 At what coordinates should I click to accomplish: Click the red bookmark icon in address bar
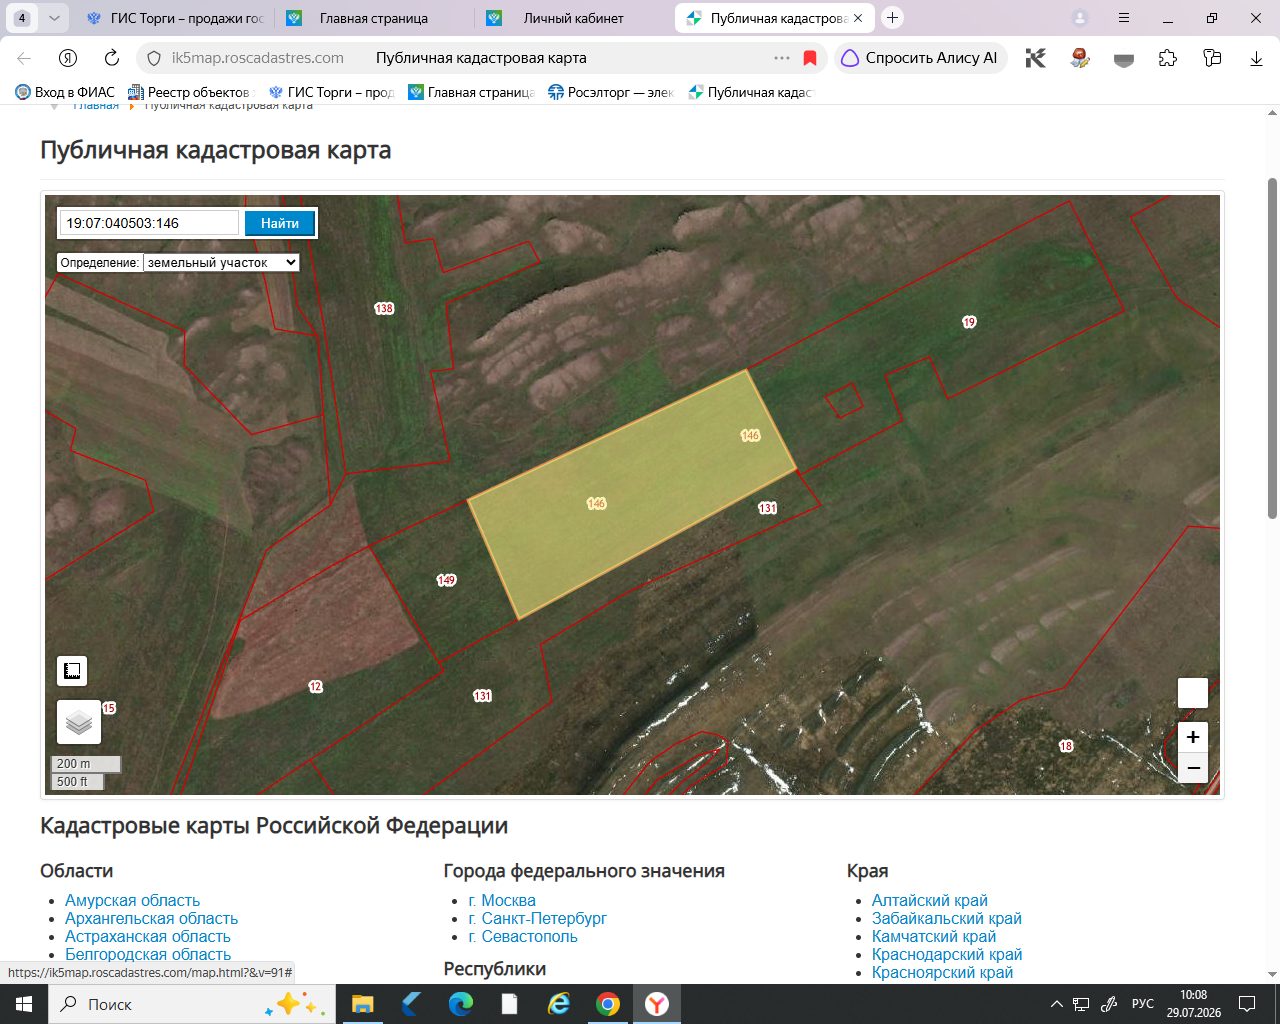(x=810, y=58)
